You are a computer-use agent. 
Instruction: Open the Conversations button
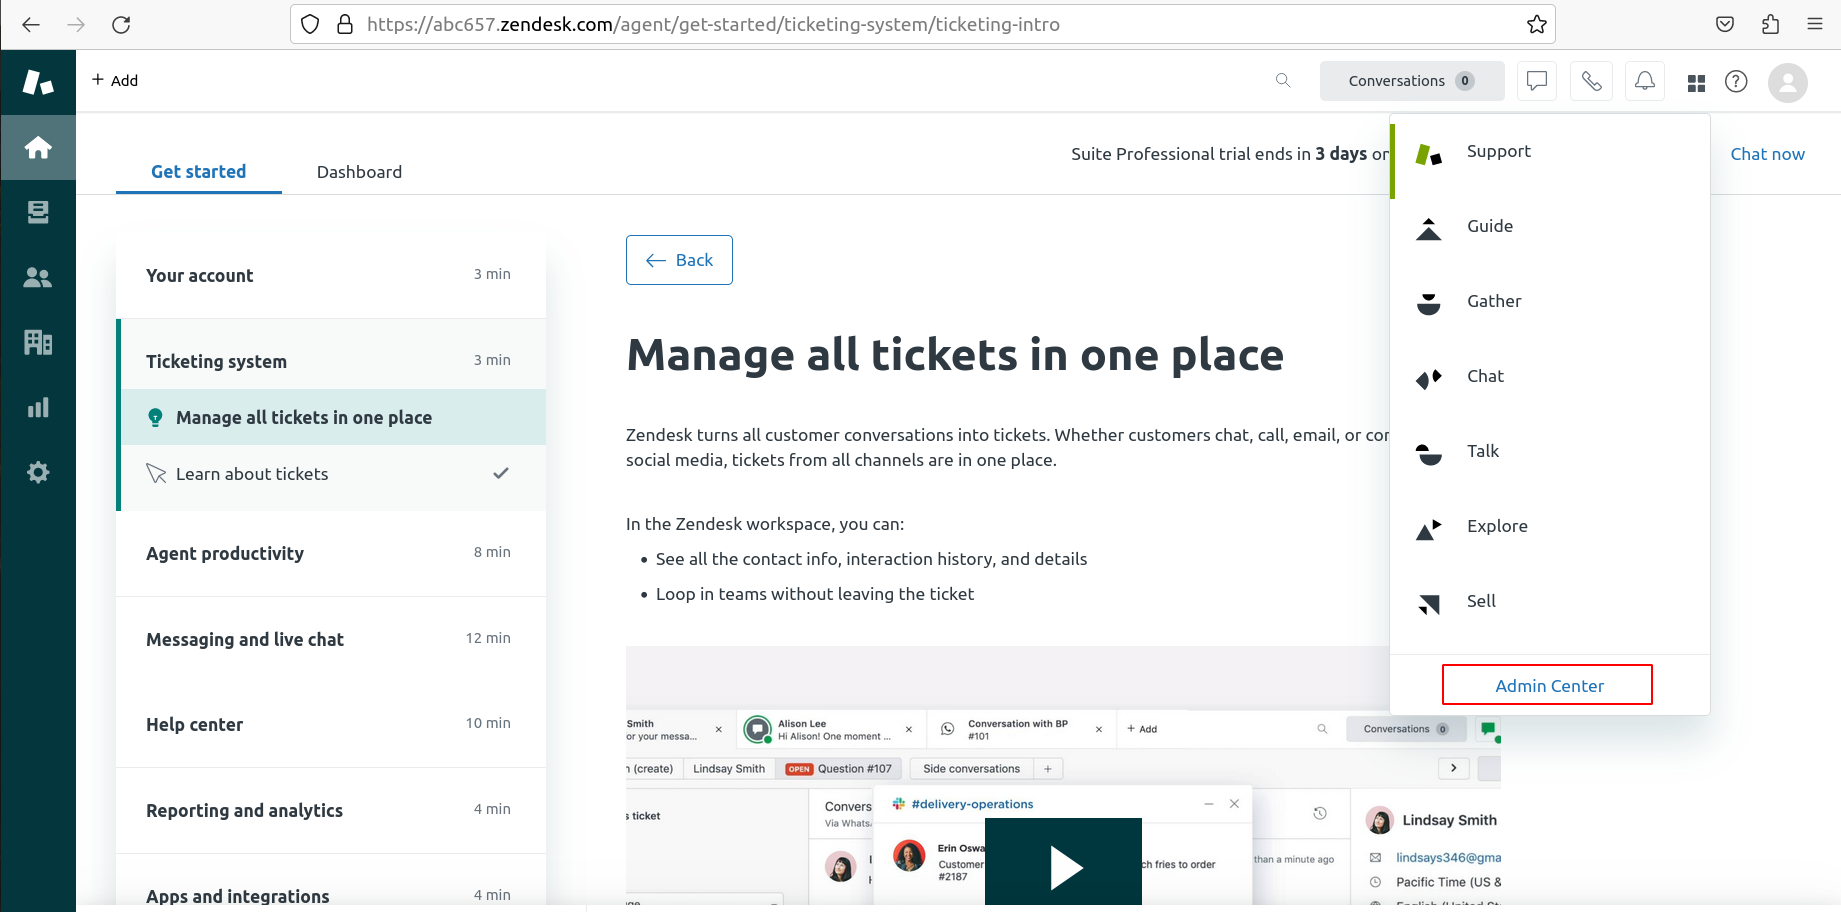click(1412, 81)
